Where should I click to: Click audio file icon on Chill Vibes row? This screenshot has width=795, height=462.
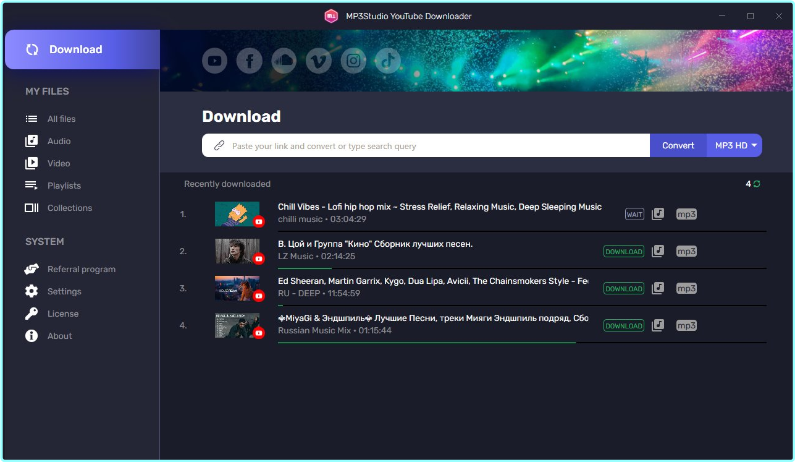tap(658, 214)
